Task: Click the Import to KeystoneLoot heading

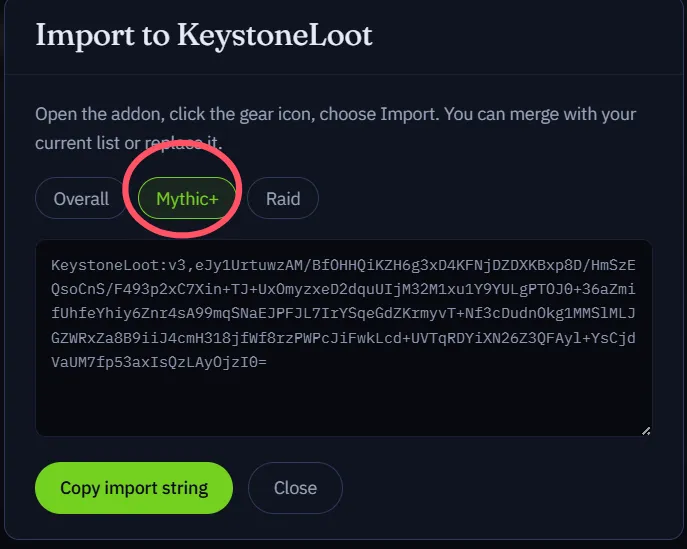Action: tap(204, 35)
